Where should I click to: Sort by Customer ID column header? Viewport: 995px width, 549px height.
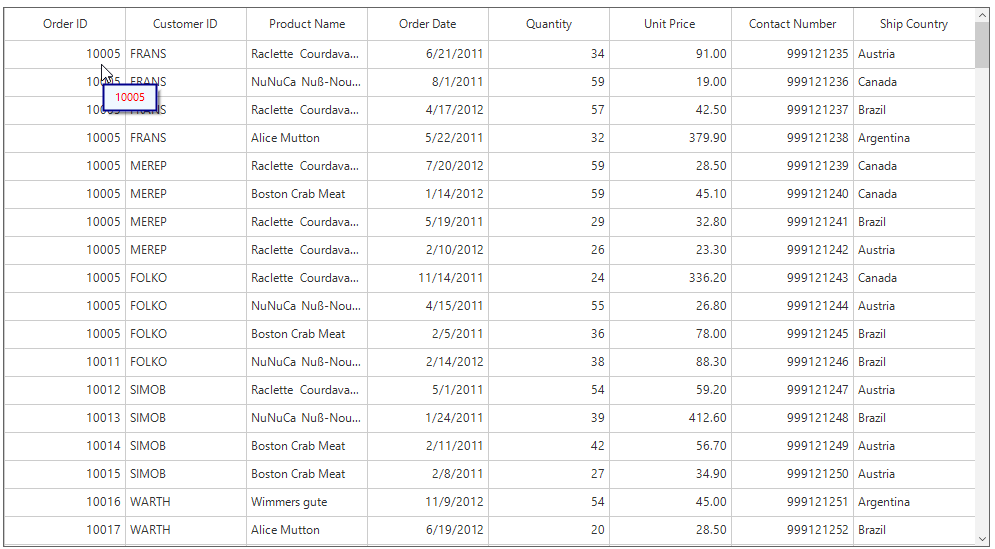[185, 24]
